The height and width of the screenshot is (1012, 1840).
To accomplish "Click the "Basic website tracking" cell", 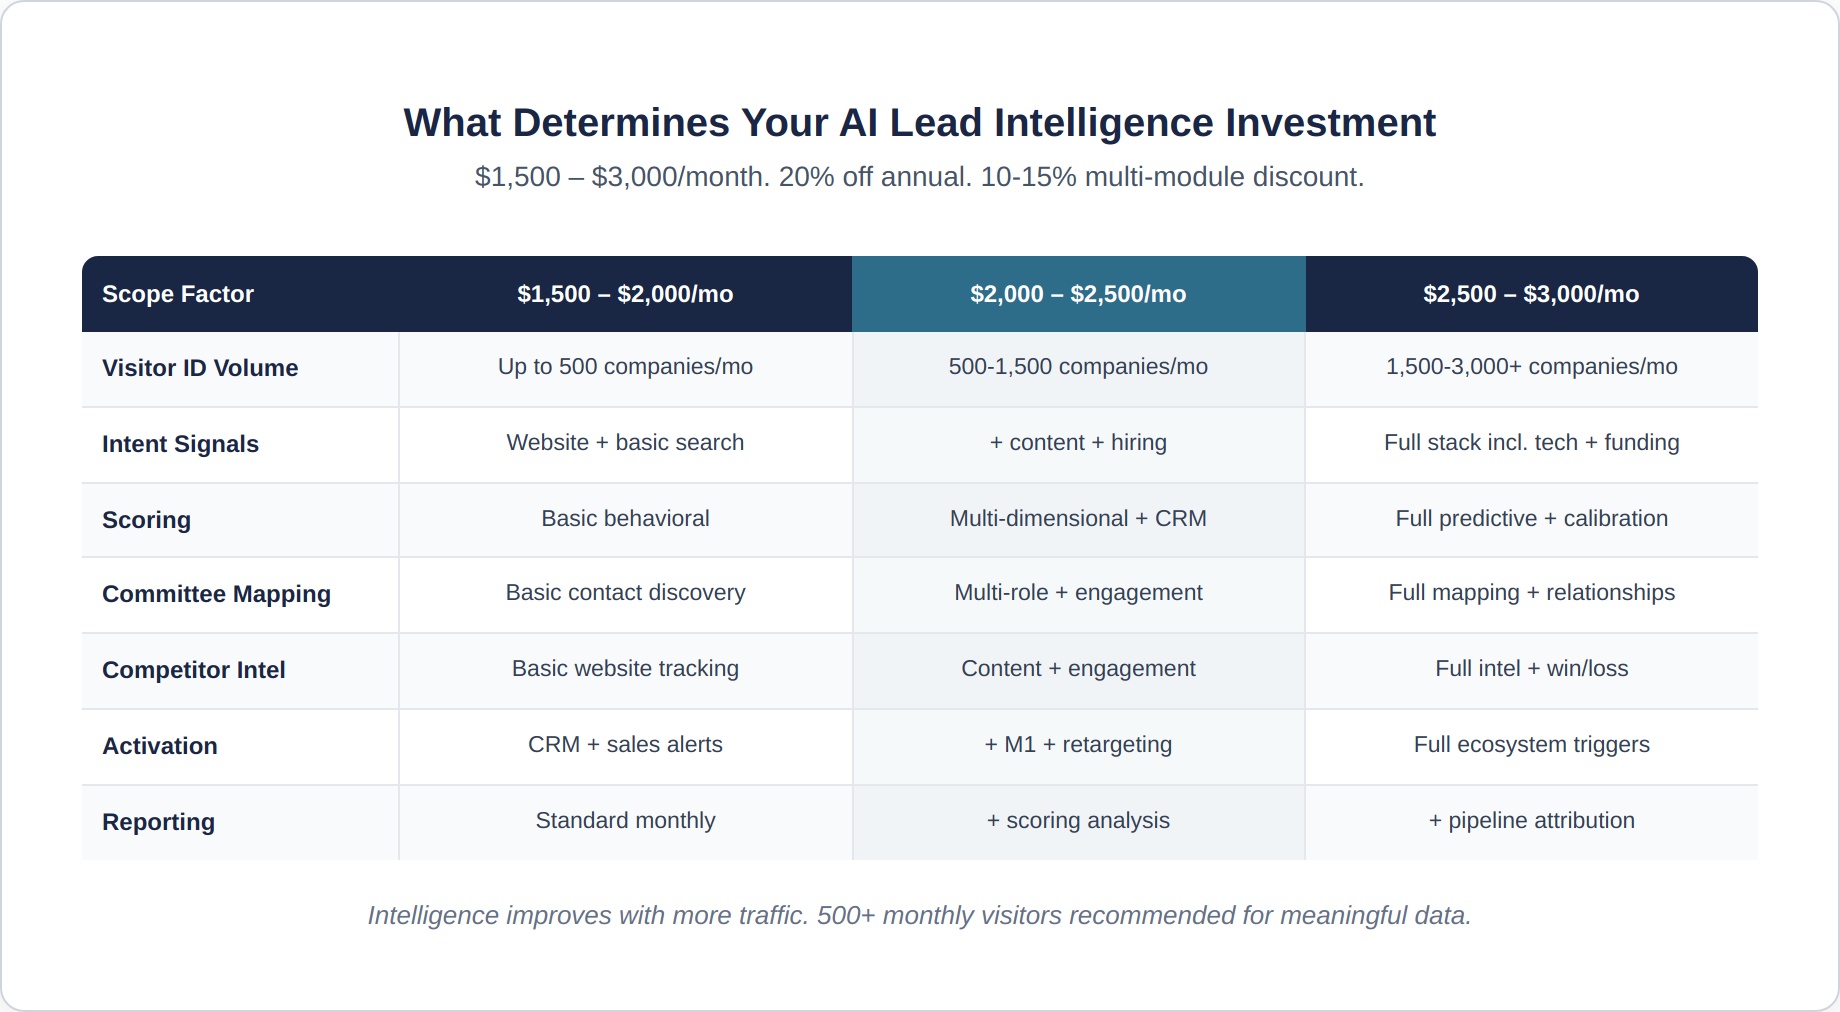I will [x=625, y=669].
